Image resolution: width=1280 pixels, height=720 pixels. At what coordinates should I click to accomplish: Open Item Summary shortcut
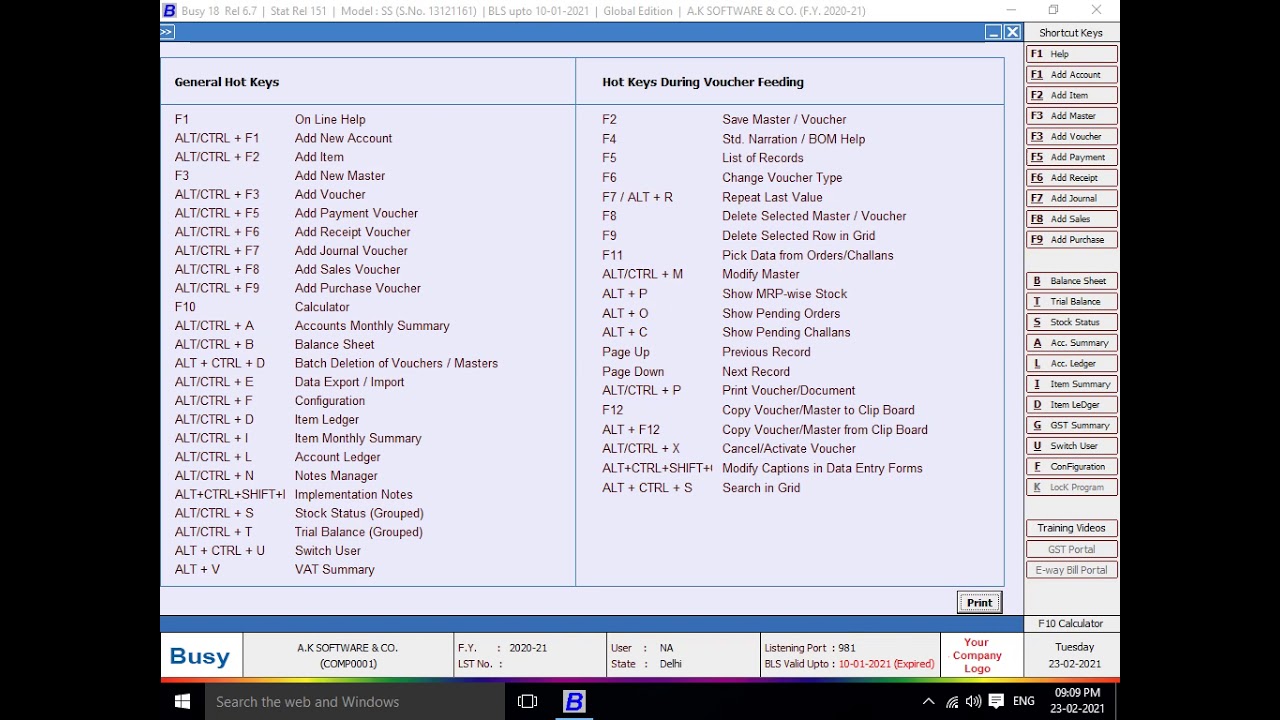click(x=1071, y=384)
